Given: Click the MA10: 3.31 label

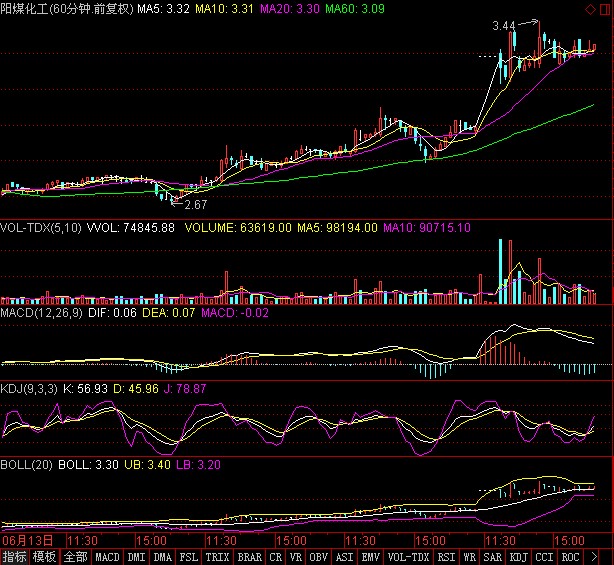Looking at the screenshot, I should pyautogui.click(x=224, y=9).
